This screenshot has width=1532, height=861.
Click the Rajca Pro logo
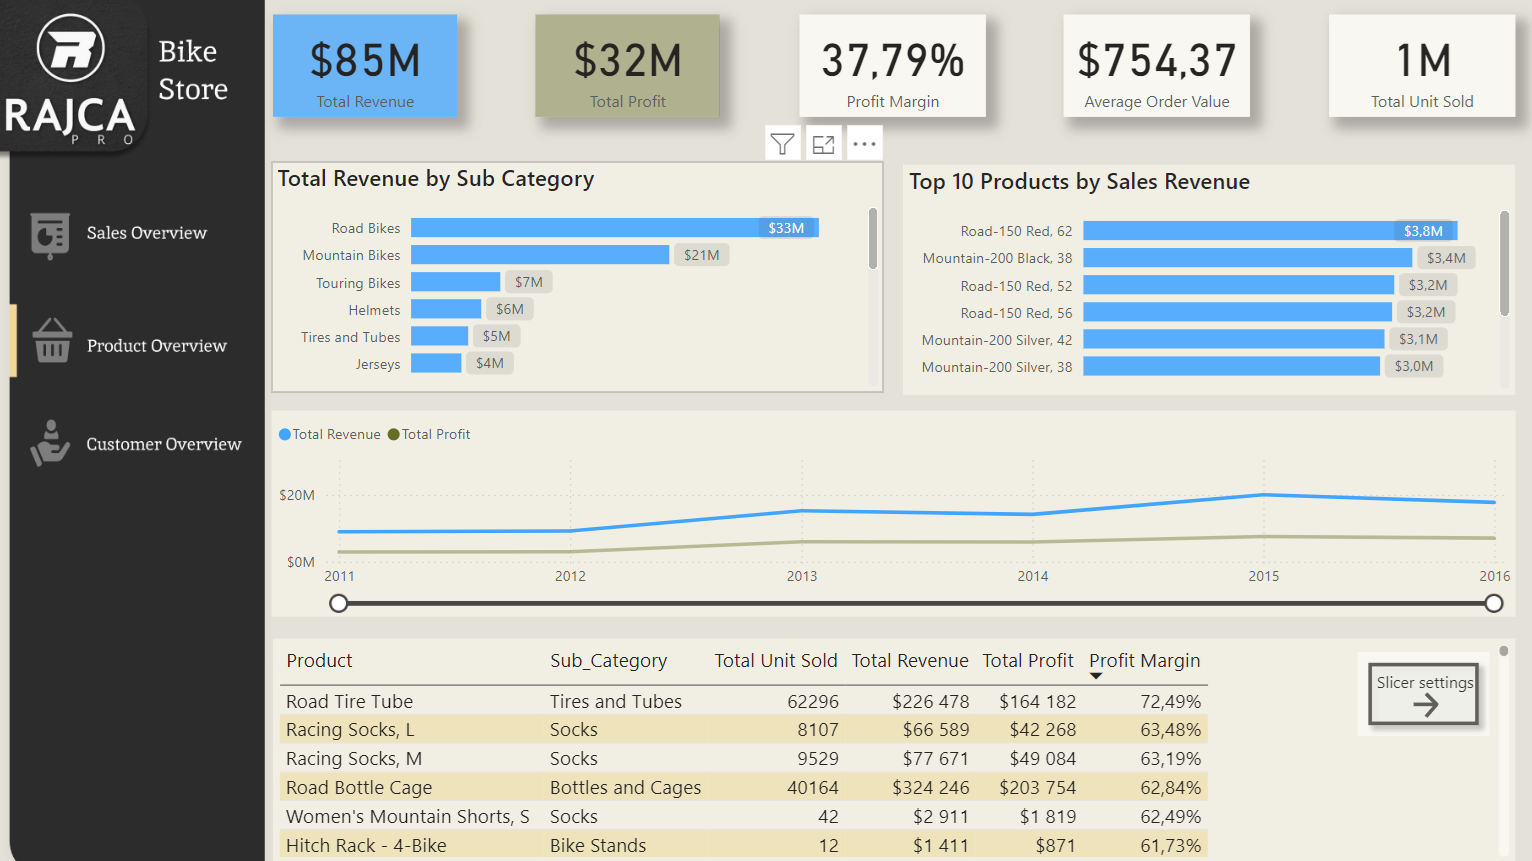point(70,80)
